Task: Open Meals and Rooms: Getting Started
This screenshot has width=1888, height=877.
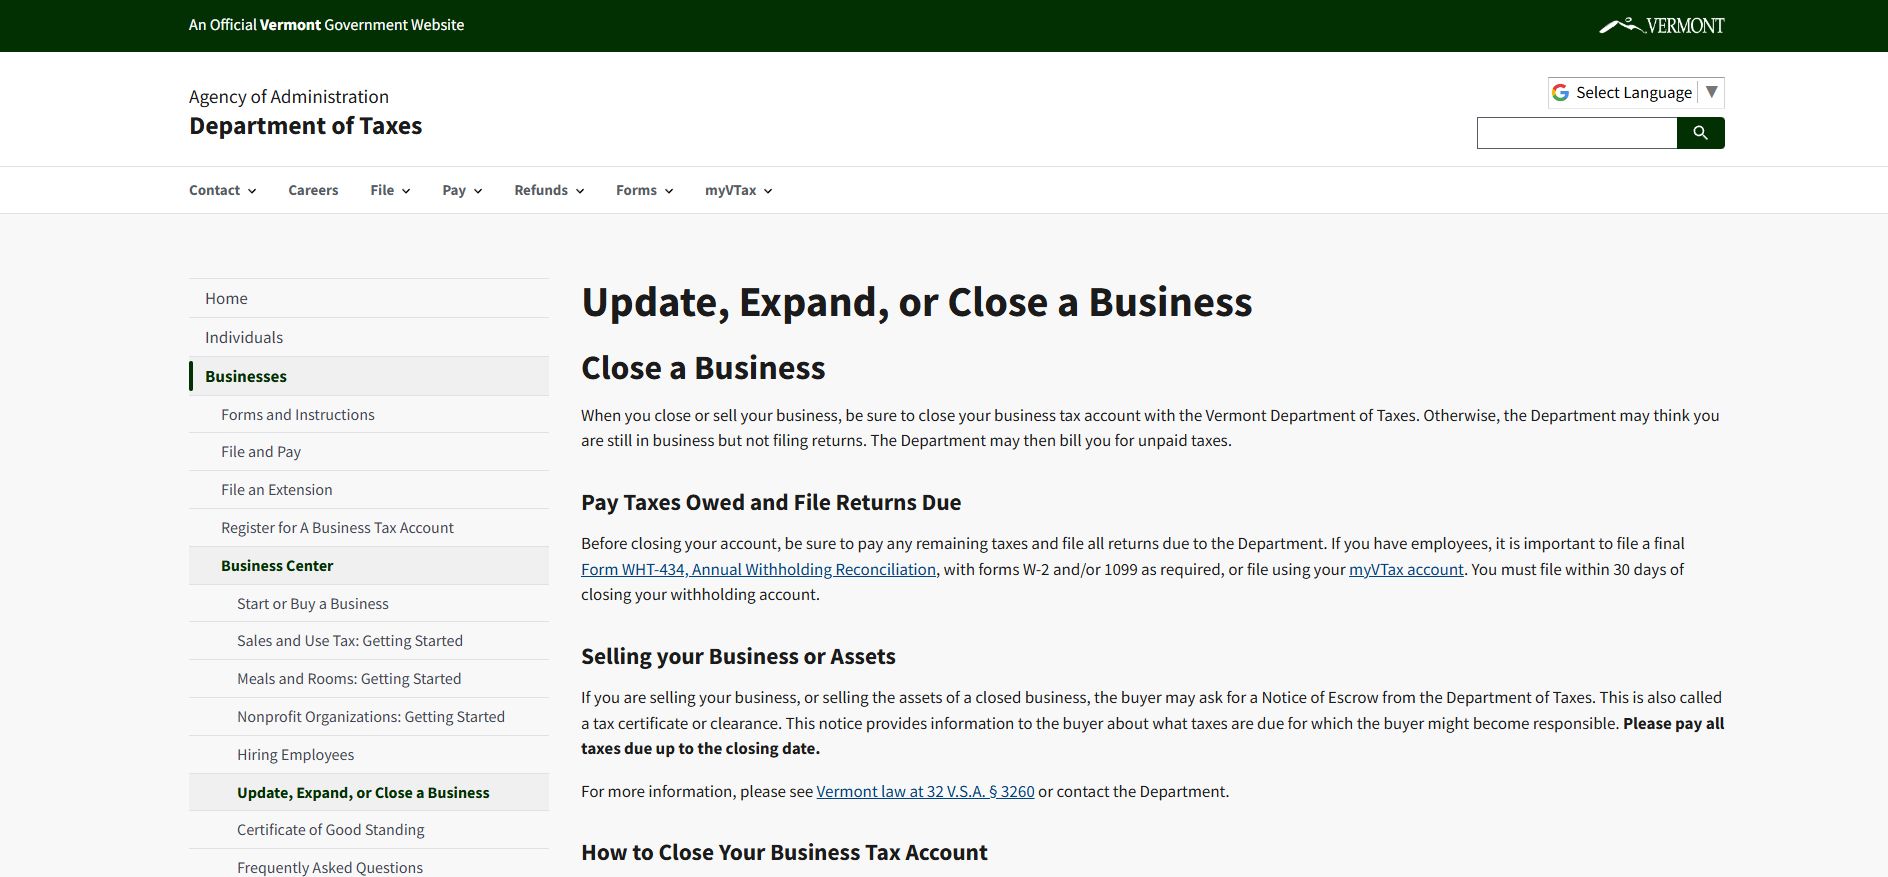Action: [x=369, y=679]
